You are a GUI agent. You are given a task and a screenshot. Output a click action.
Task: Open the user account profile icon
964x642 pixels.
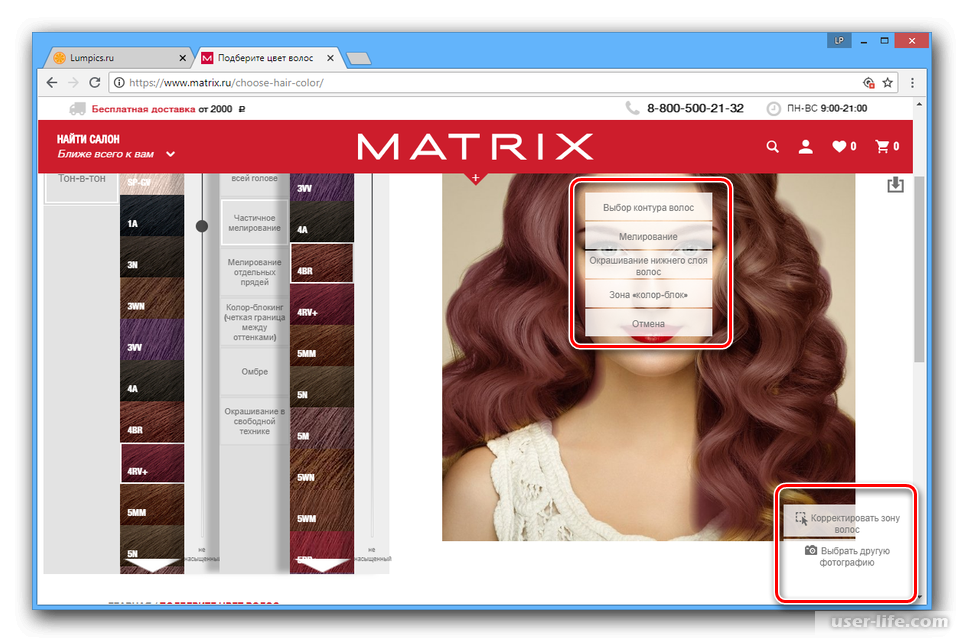point(805,147)
